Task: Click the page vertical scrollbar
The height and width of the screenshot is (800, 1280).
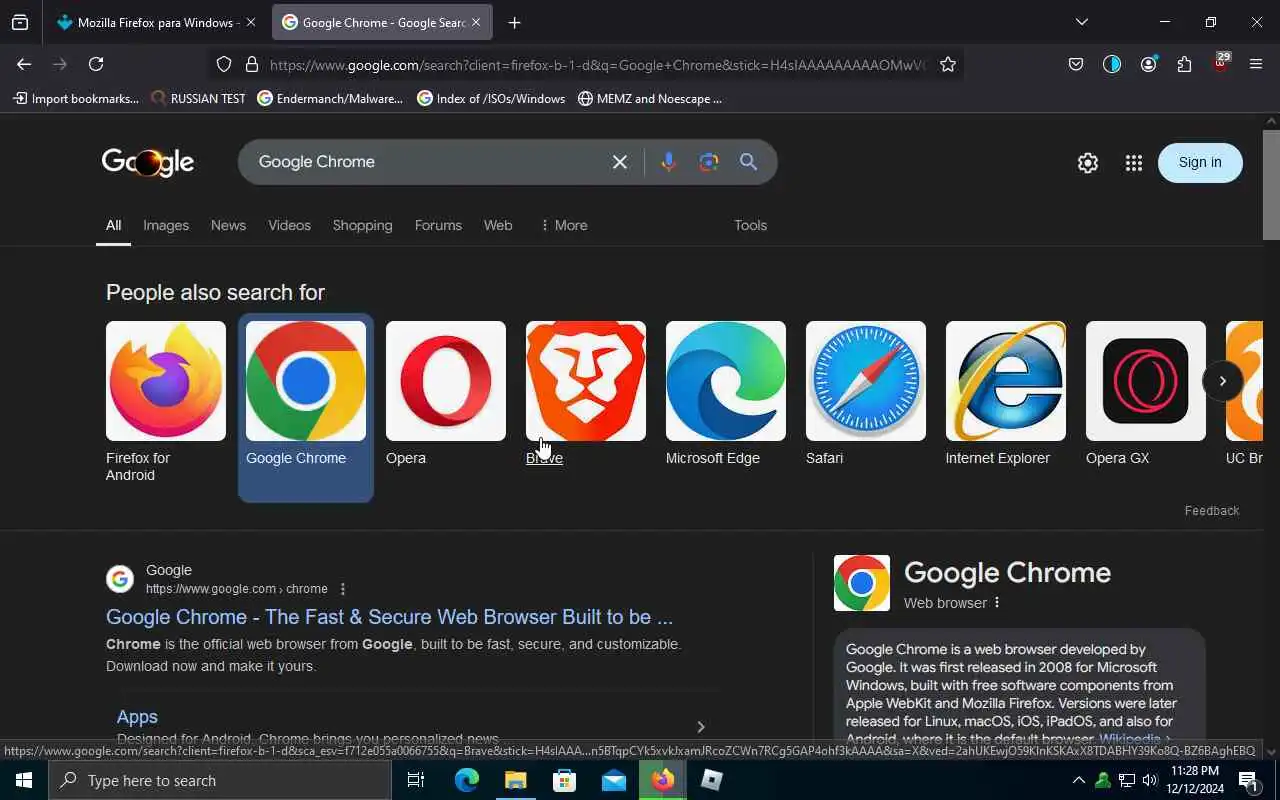Action: click(1271, 185)
